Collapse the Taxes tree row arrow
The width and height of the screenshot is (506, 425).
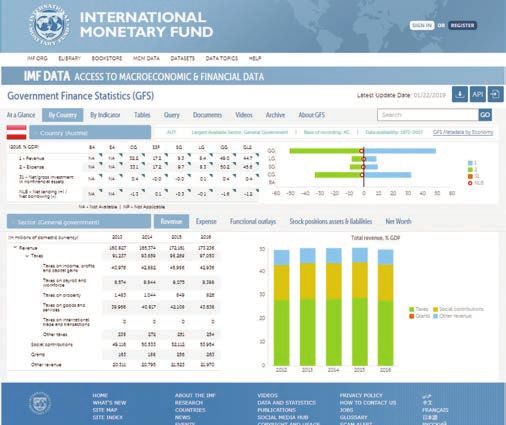click(x=27, y=256)
